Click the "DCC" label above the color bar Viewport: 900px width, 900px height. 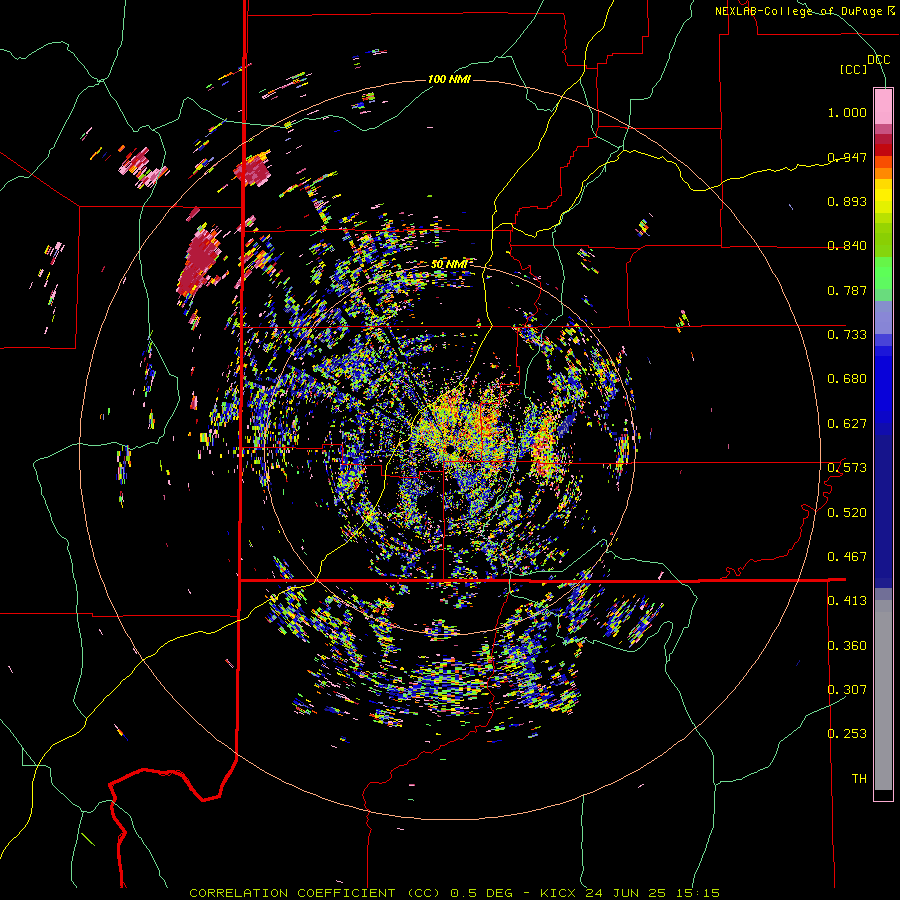click(879, 60)
